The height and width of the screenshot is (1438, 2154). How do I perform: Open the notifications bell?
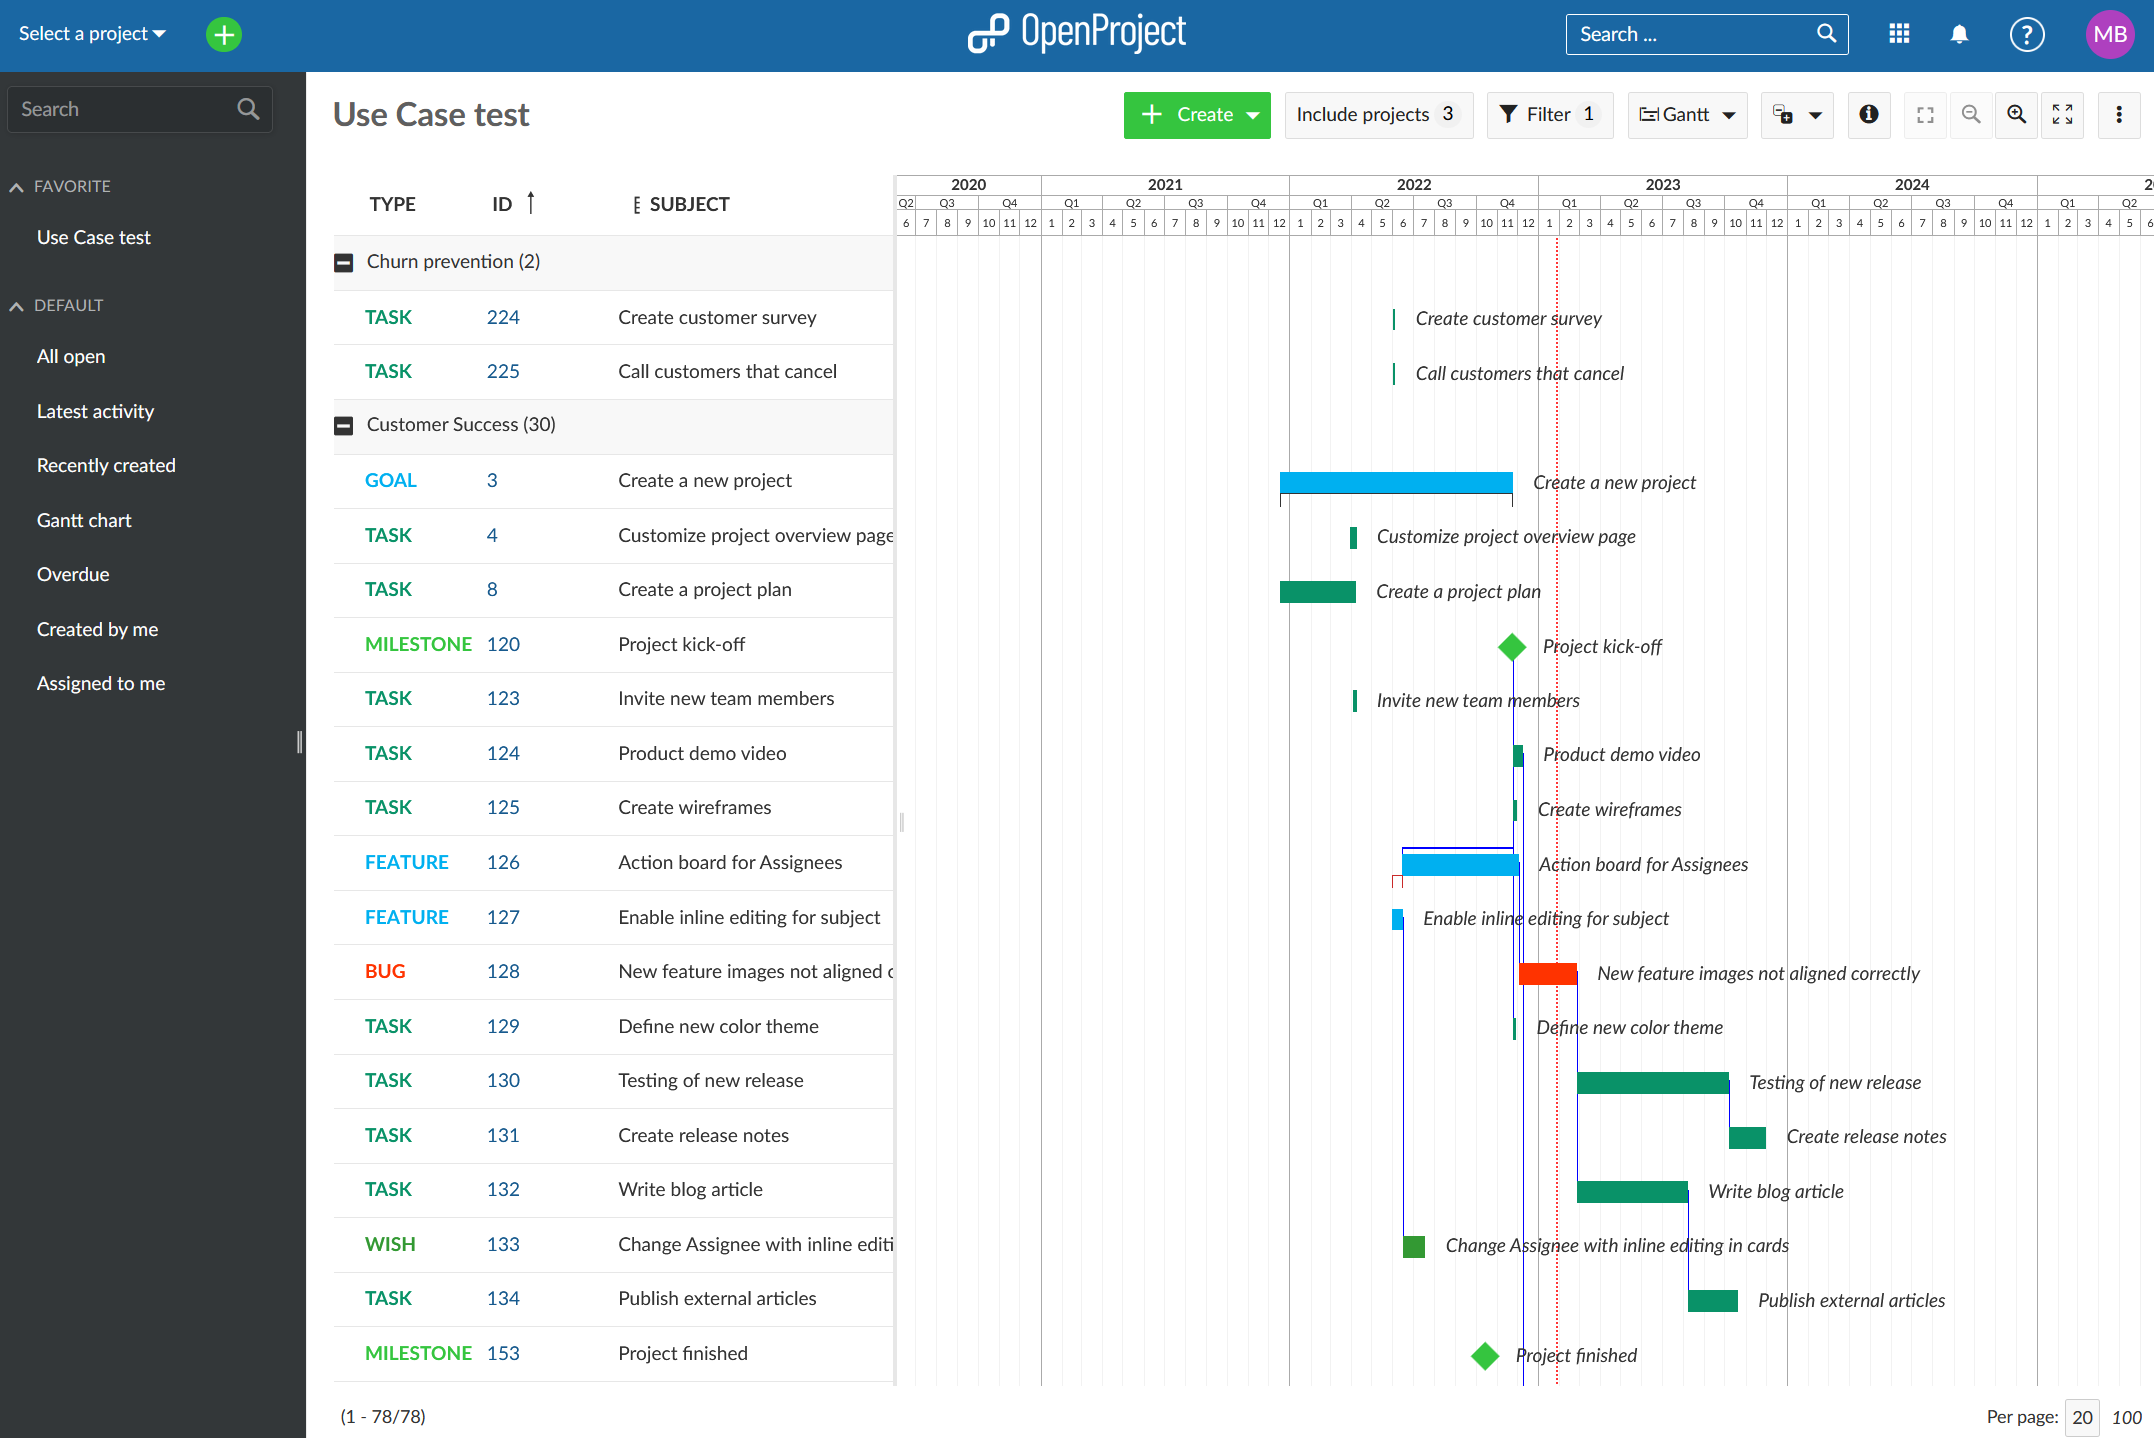point(1959,34)
